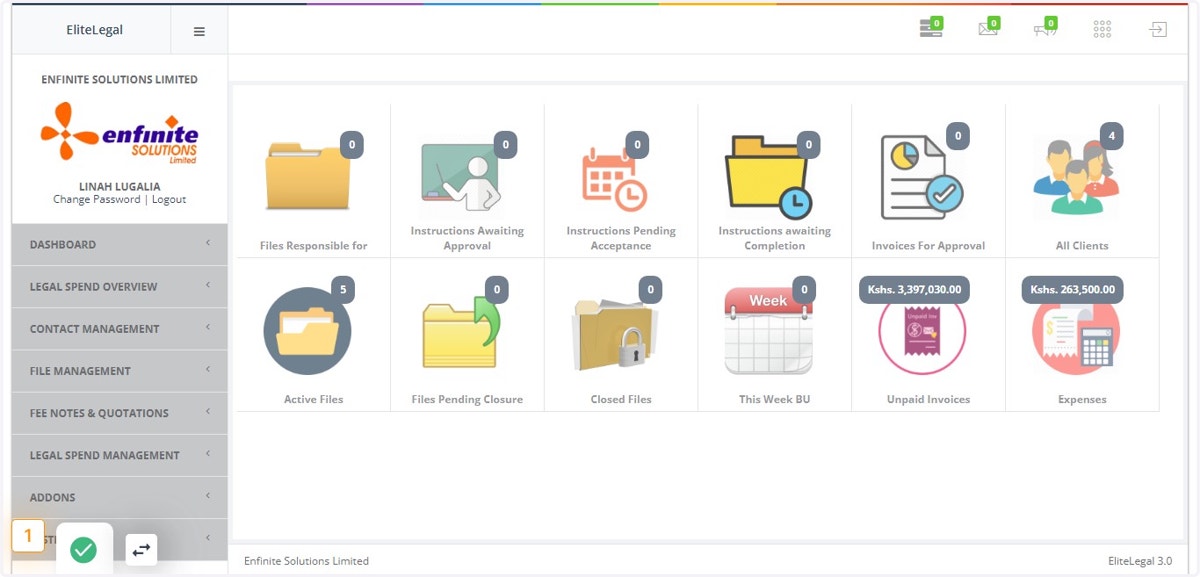The image size is (1200, 577).
Task: Open the server tasks notification icon
Action: tap(931, 29)
